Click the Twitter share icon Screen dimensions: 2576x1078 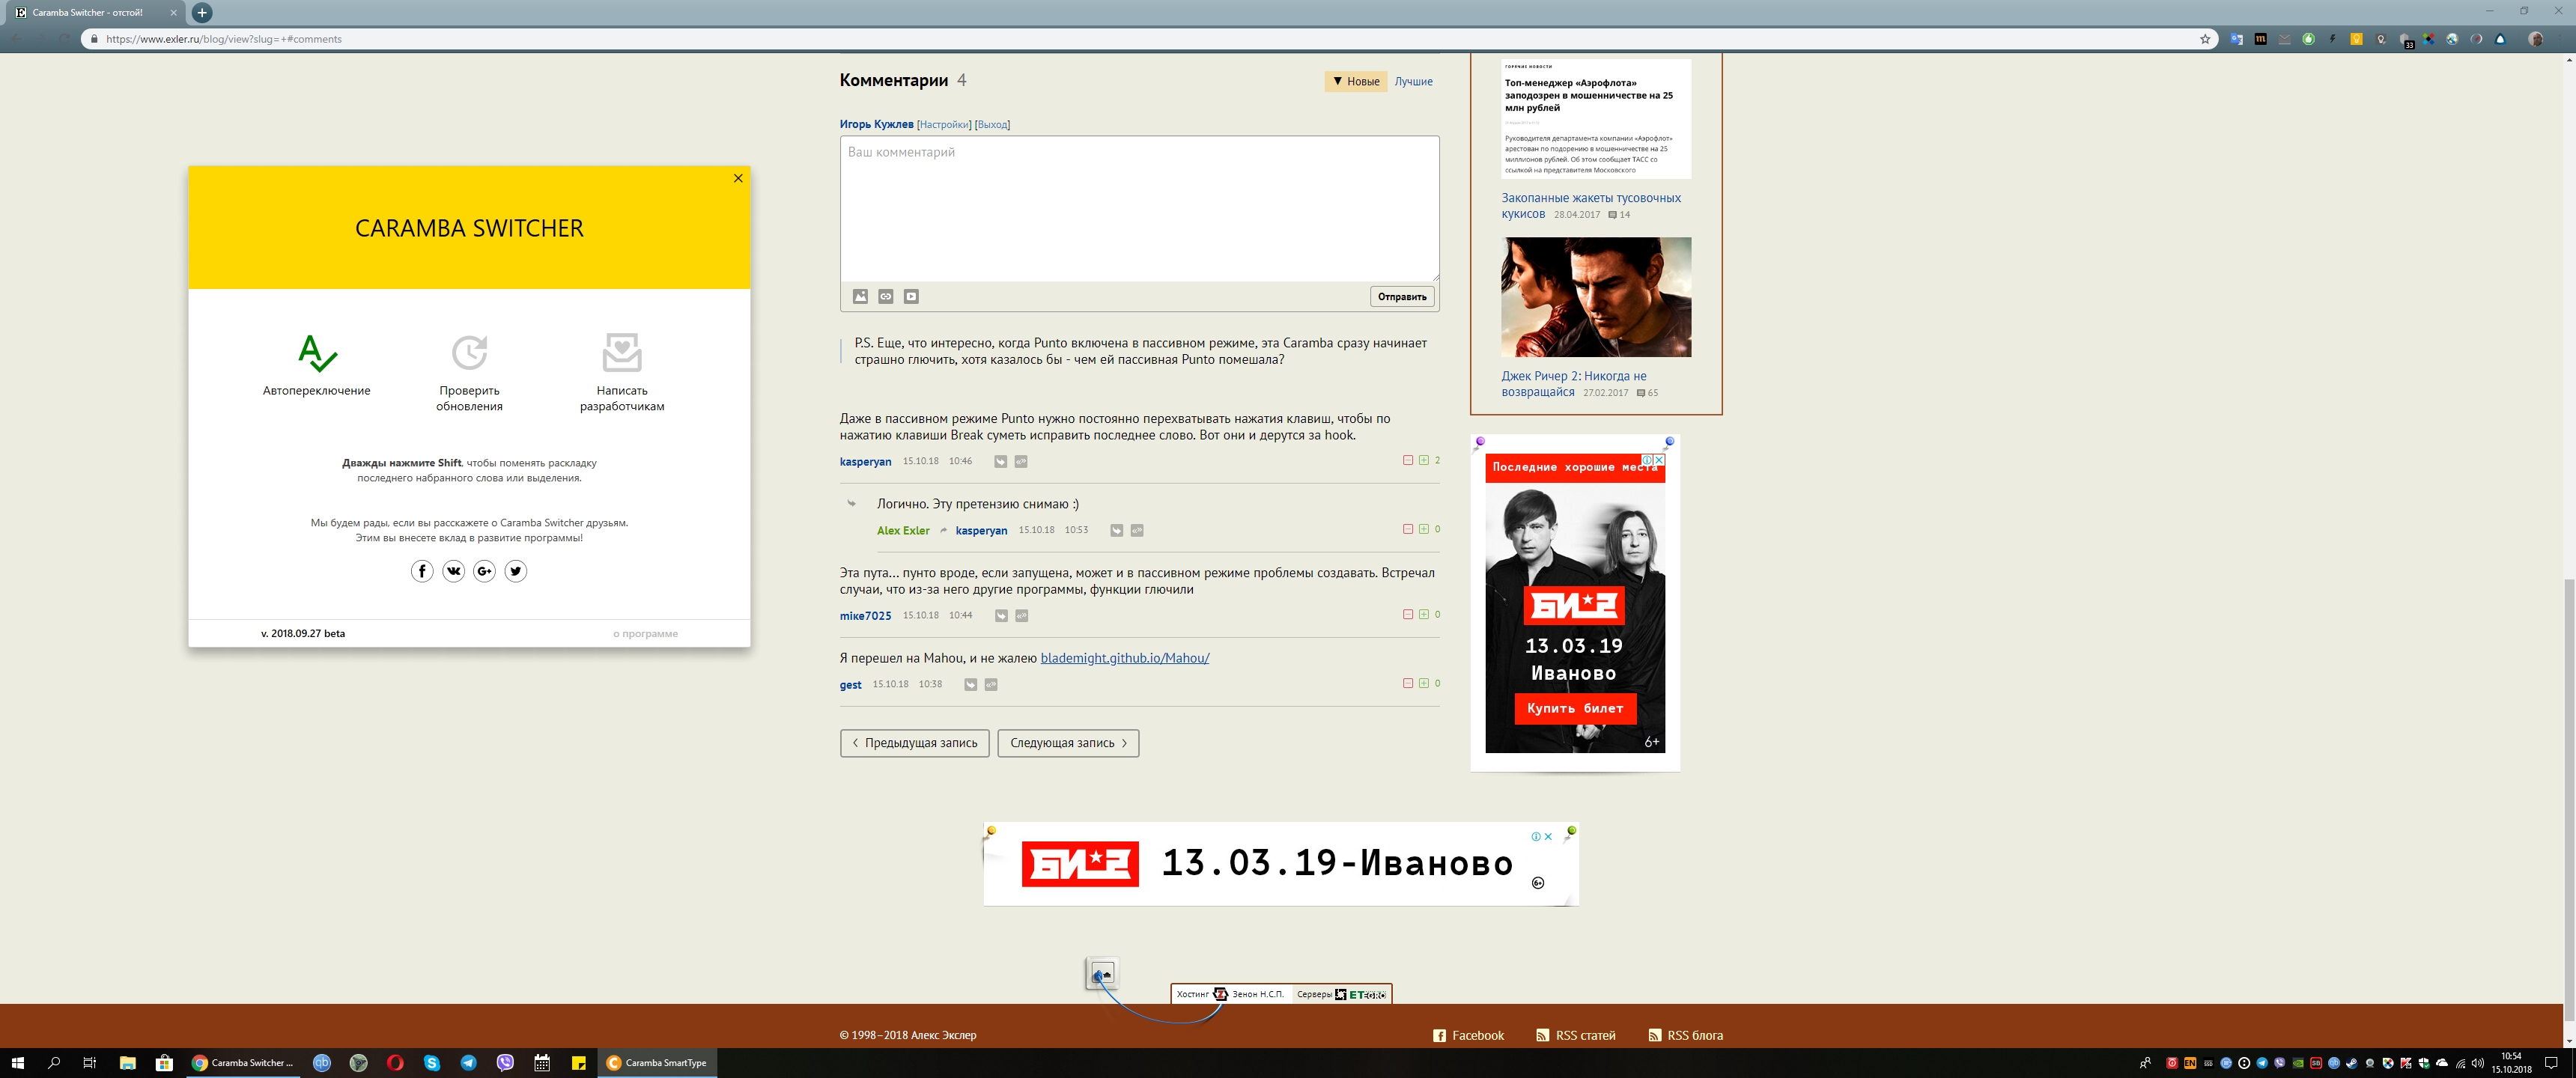tap(515, 571)
